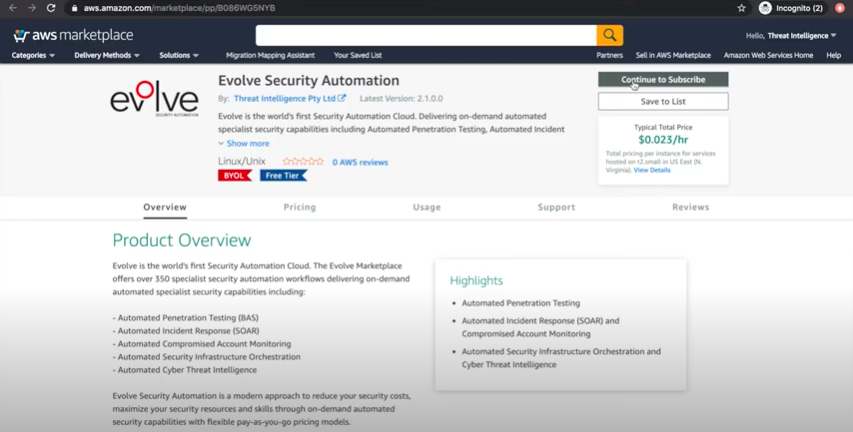This screenshot has width=853, height=432.
Task: Click the Highlights heading
Action: pos(477,281)
